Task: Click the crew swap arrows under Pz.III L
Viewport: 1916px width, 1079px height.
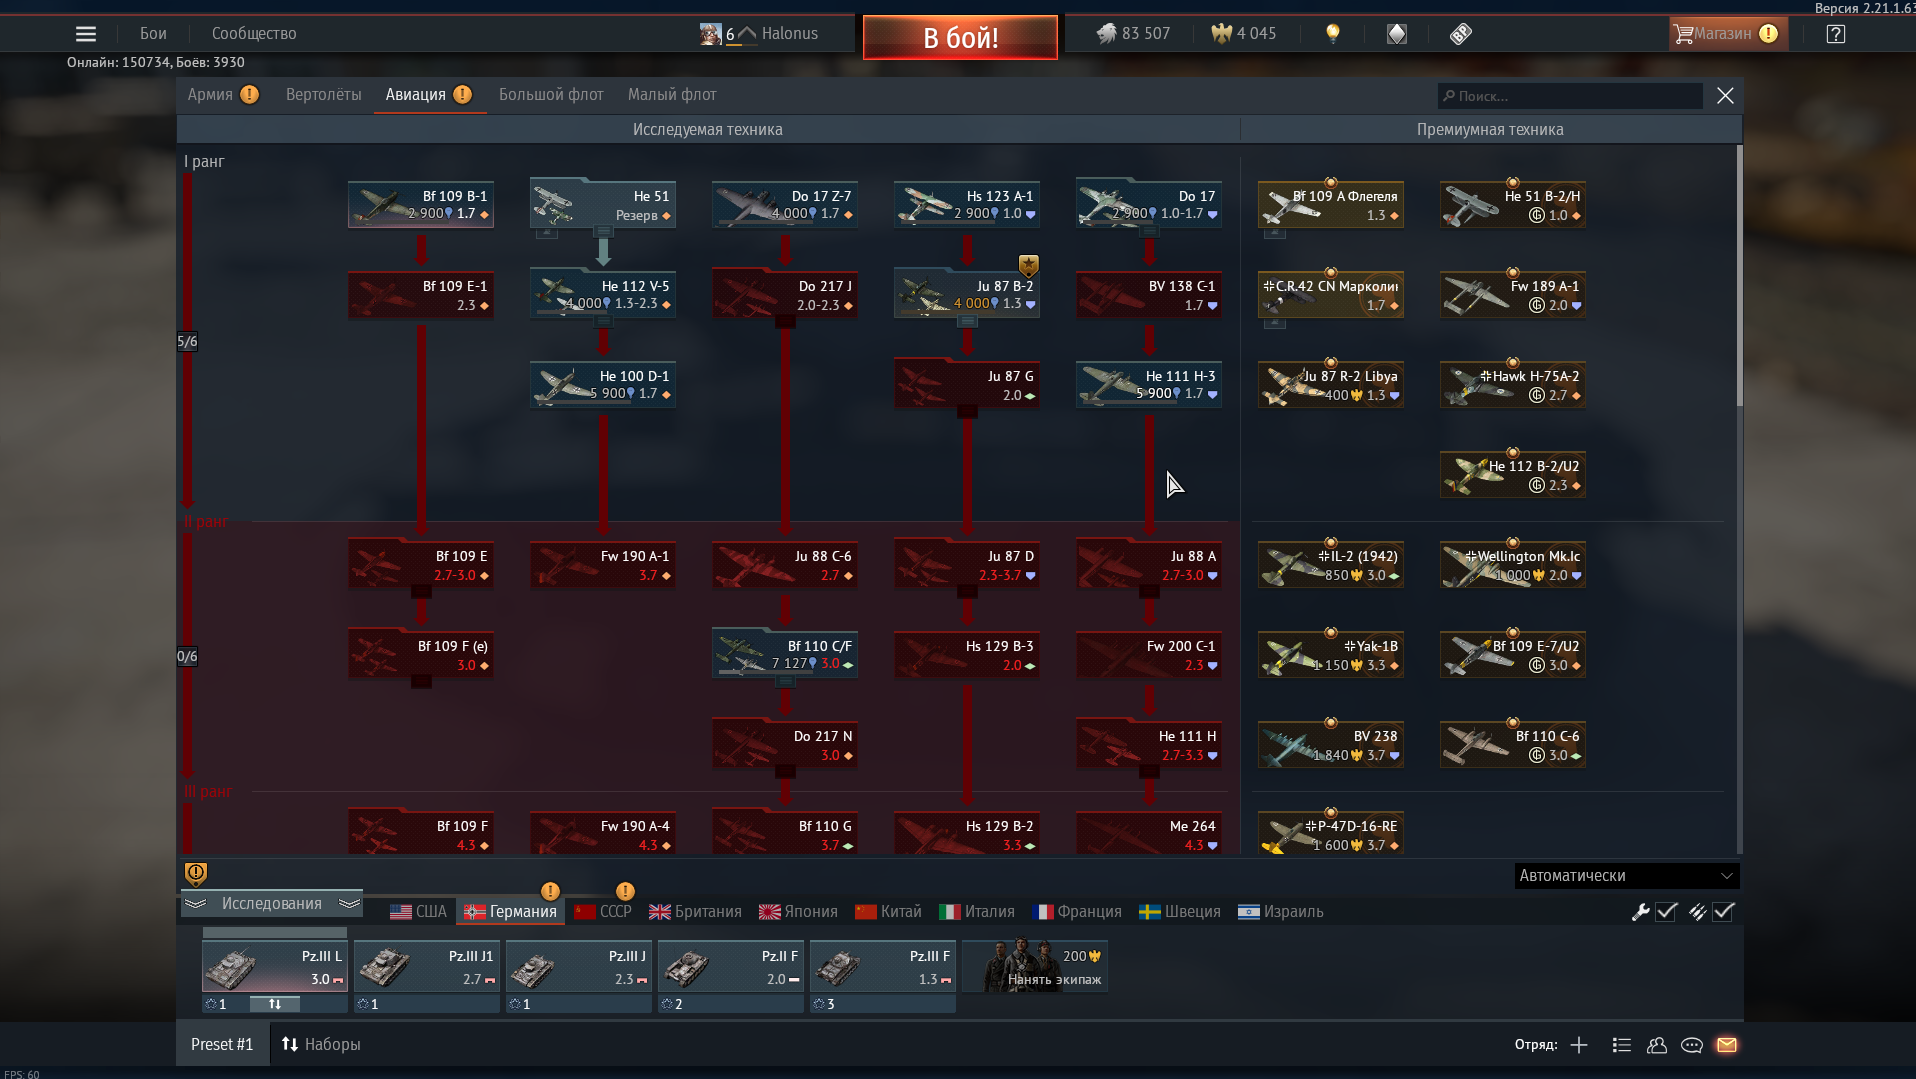Action: coord(274,1004)
